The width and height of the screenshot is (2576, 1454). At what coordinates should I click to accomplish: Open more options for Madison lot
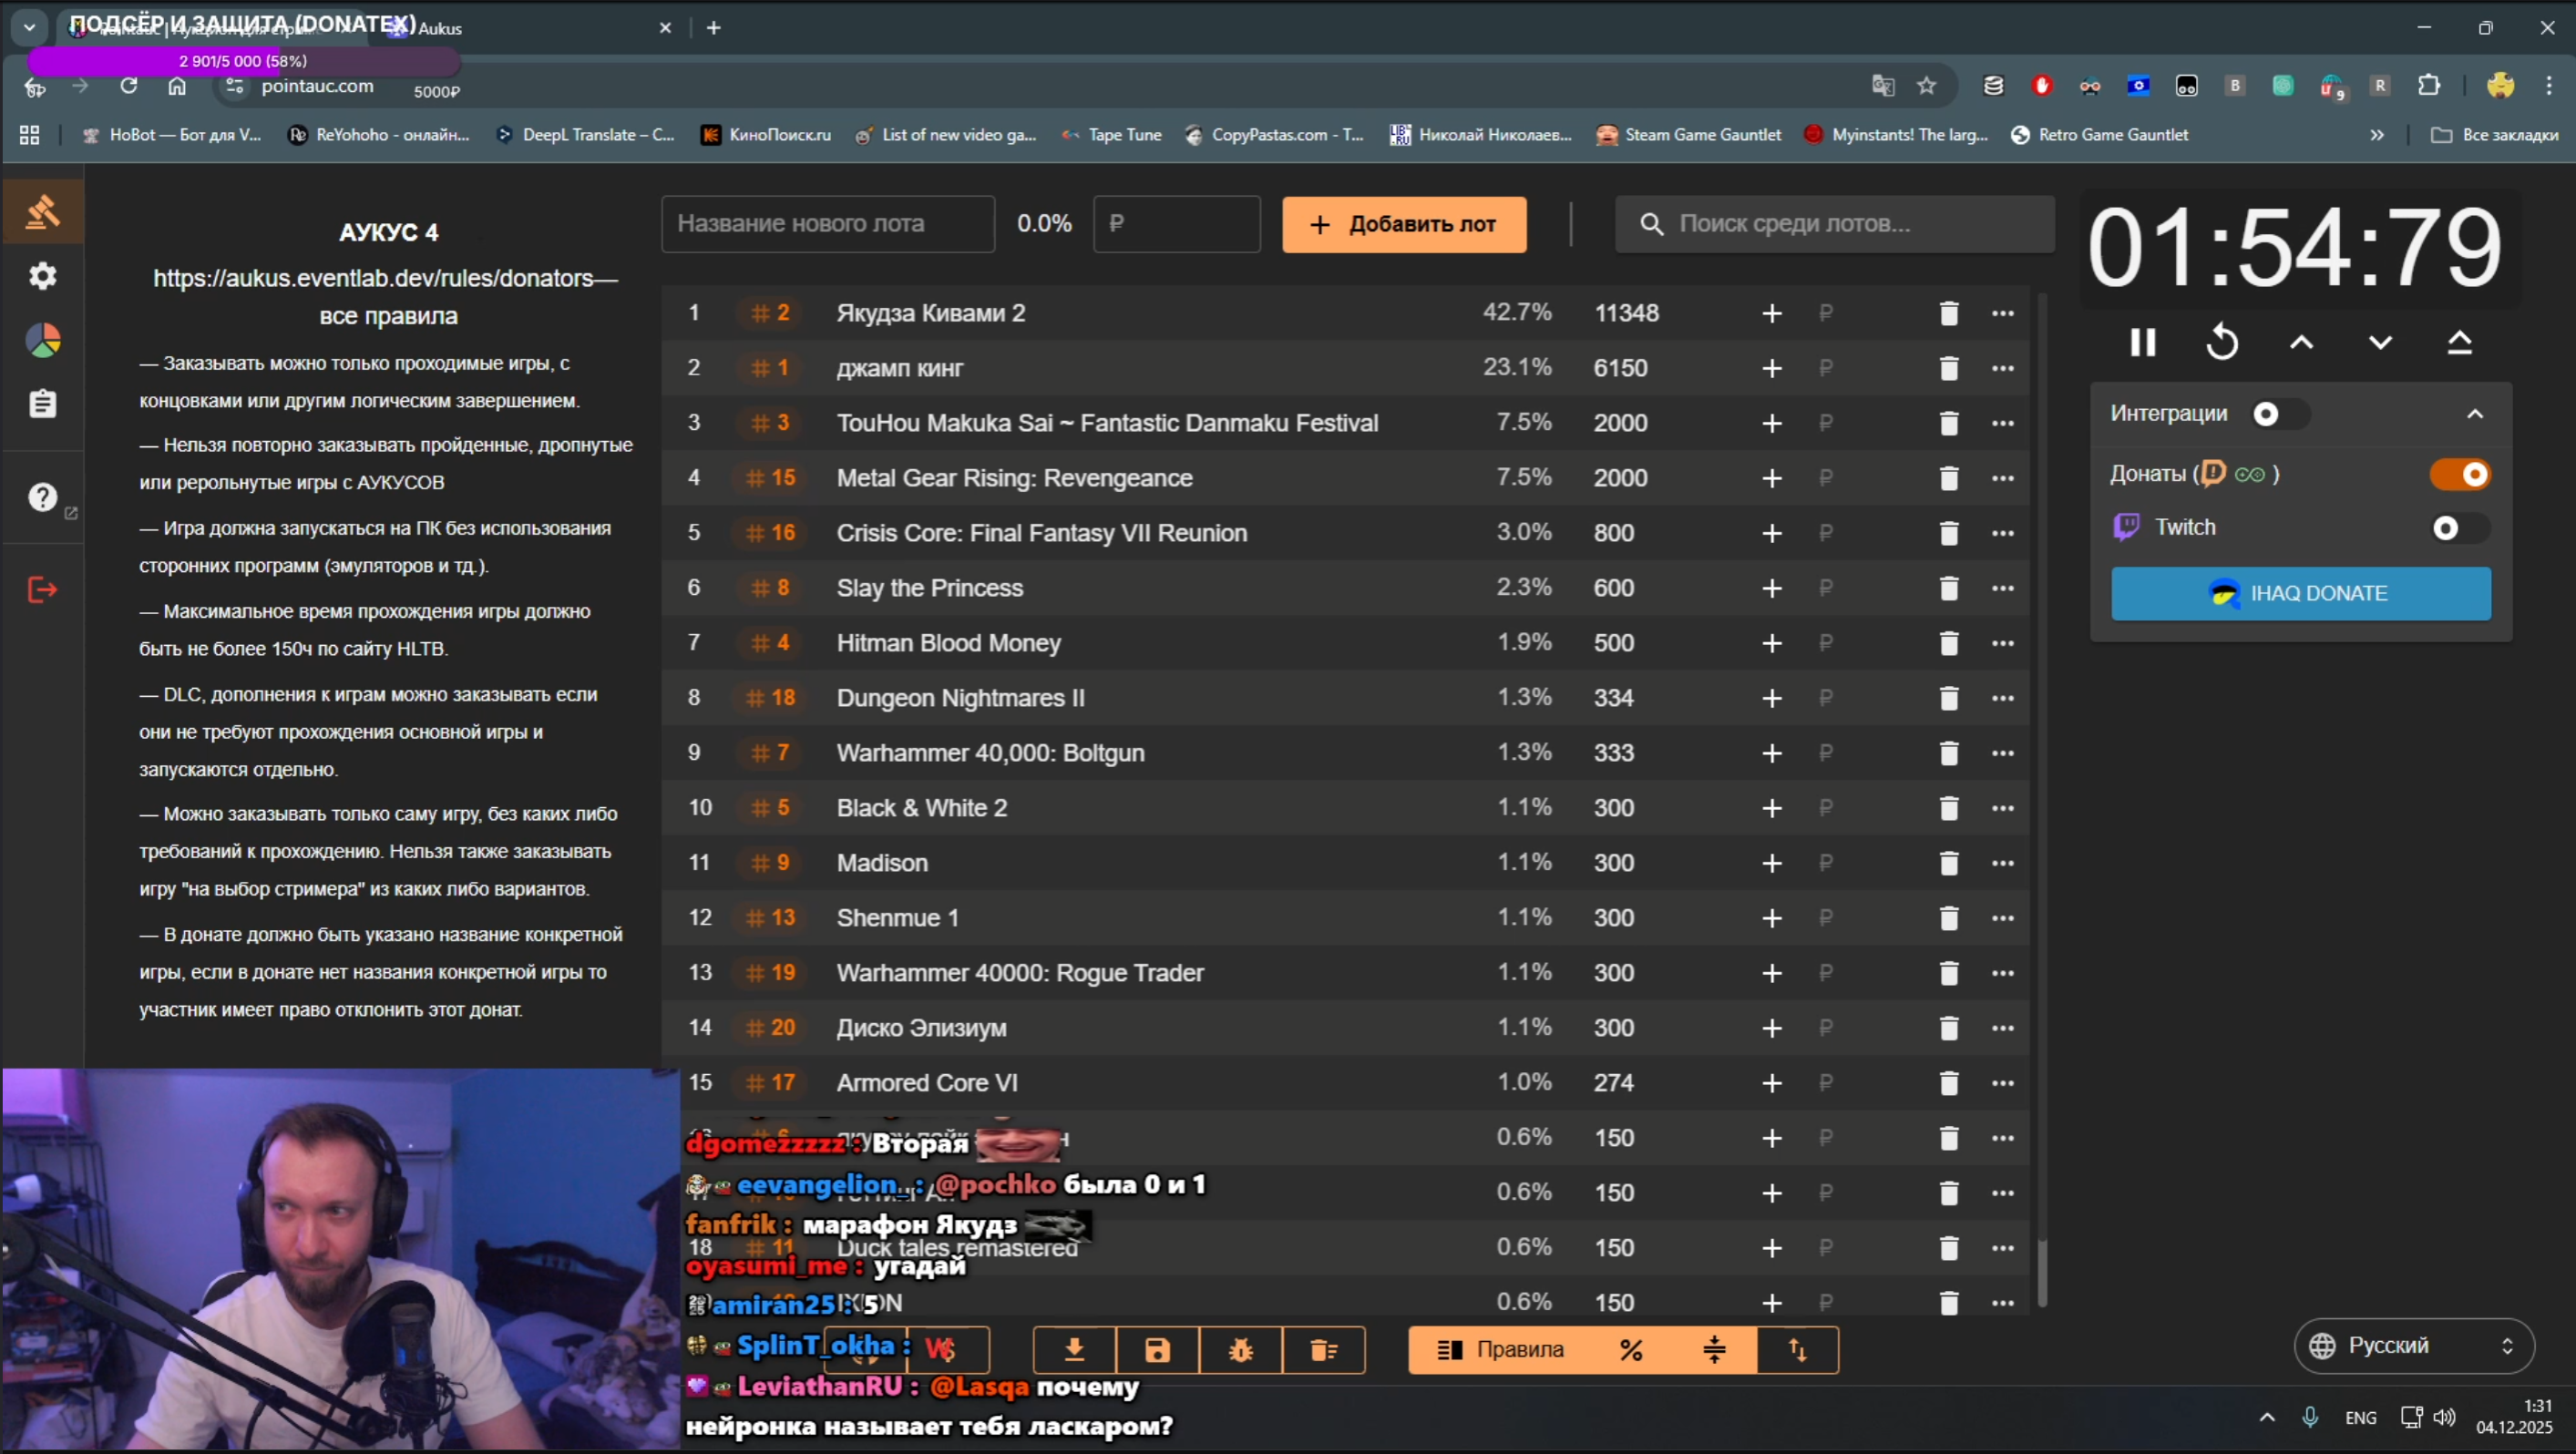click(x=2002, y=863)
